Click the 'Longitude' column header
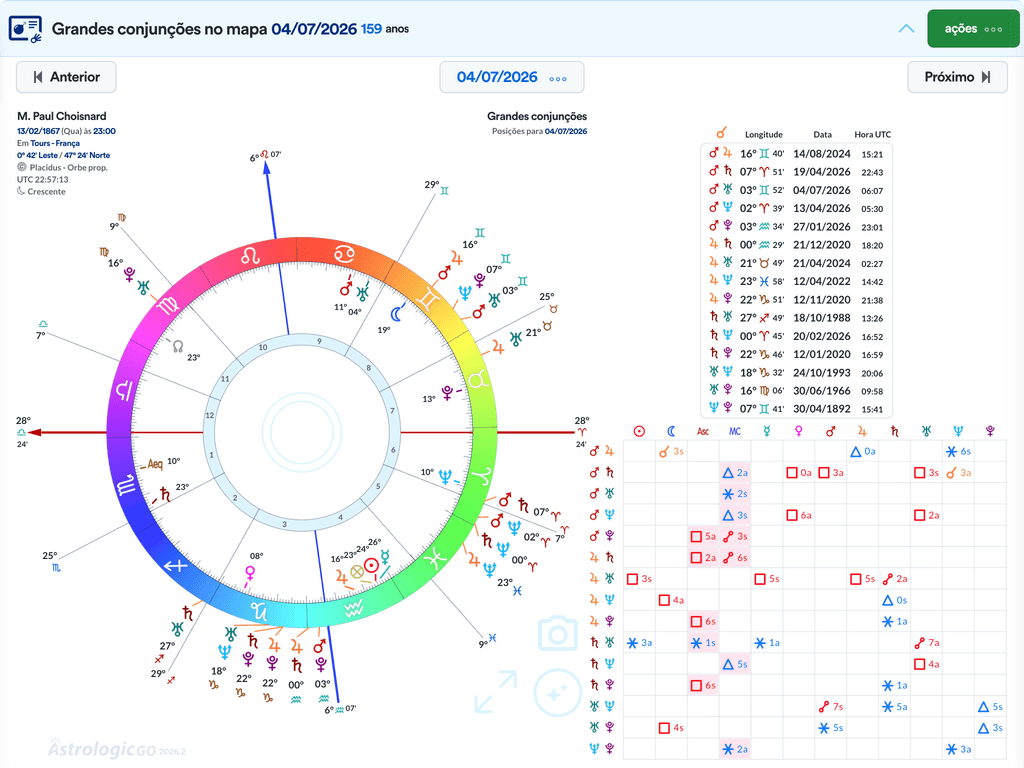 (x=763, y=135)
